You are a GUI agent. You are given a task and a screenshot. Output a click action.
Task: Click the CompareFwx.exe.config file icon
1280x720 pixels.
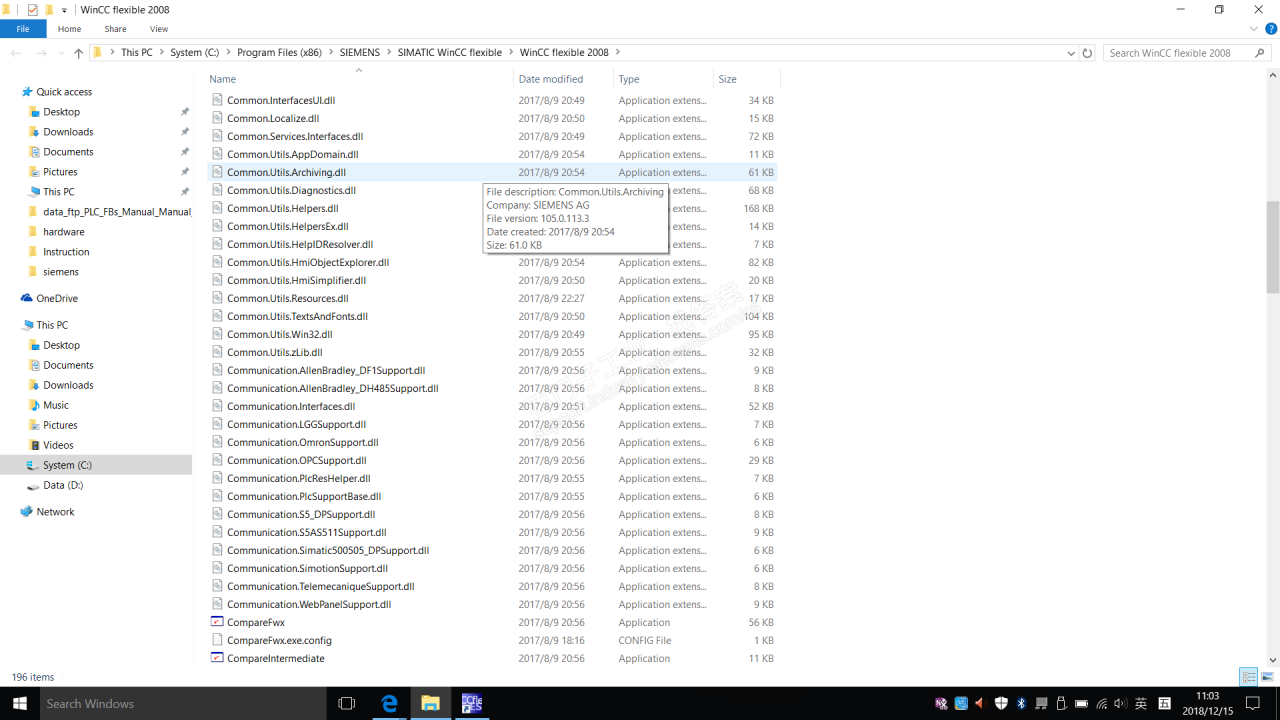[x=217, y=640]
